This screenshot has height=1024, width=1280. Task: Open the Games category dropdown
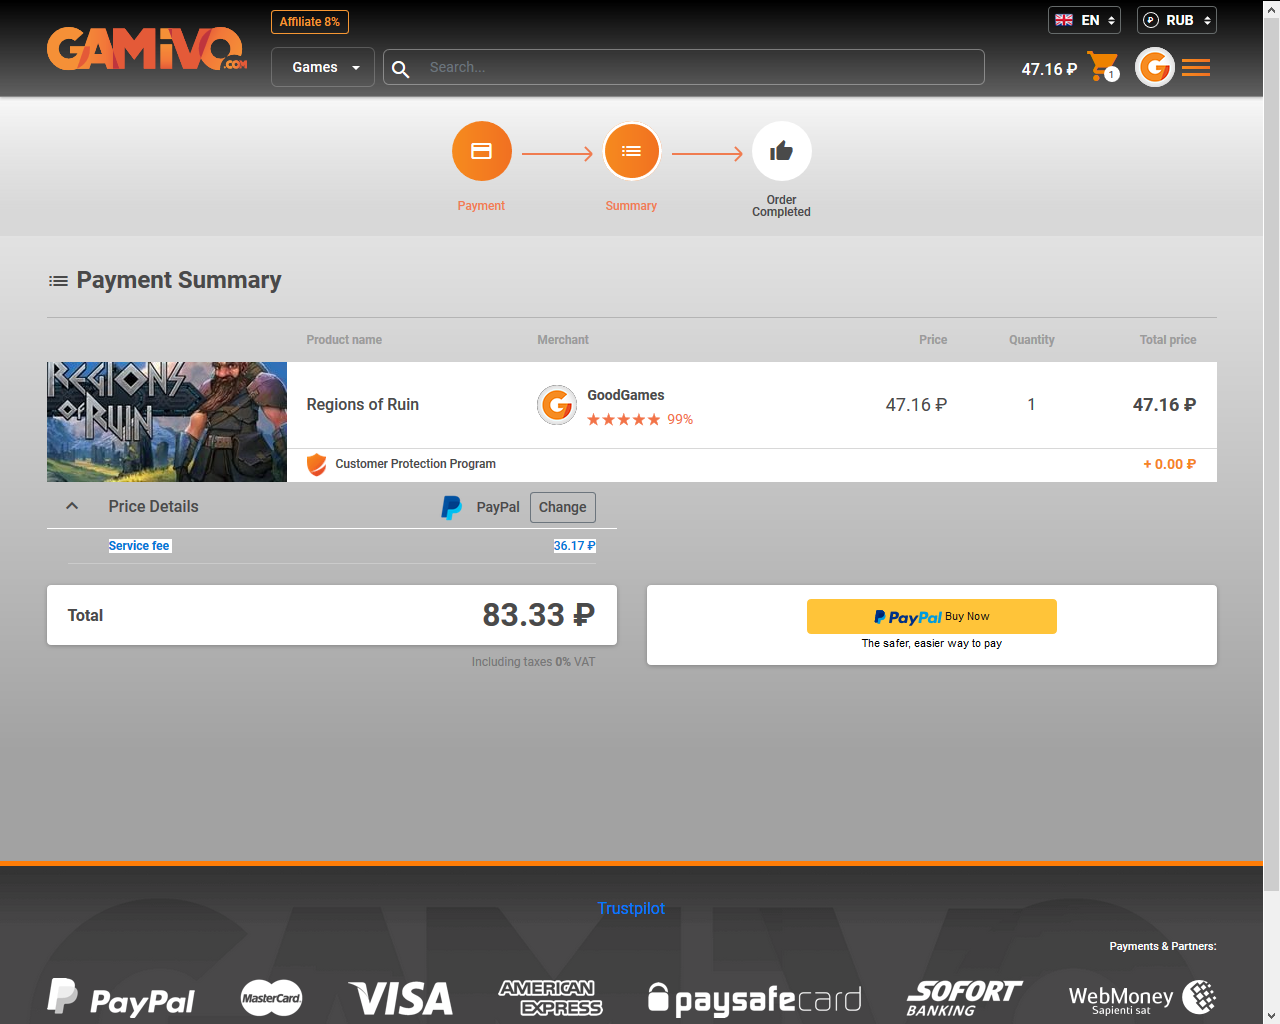(x=323, y=67)
